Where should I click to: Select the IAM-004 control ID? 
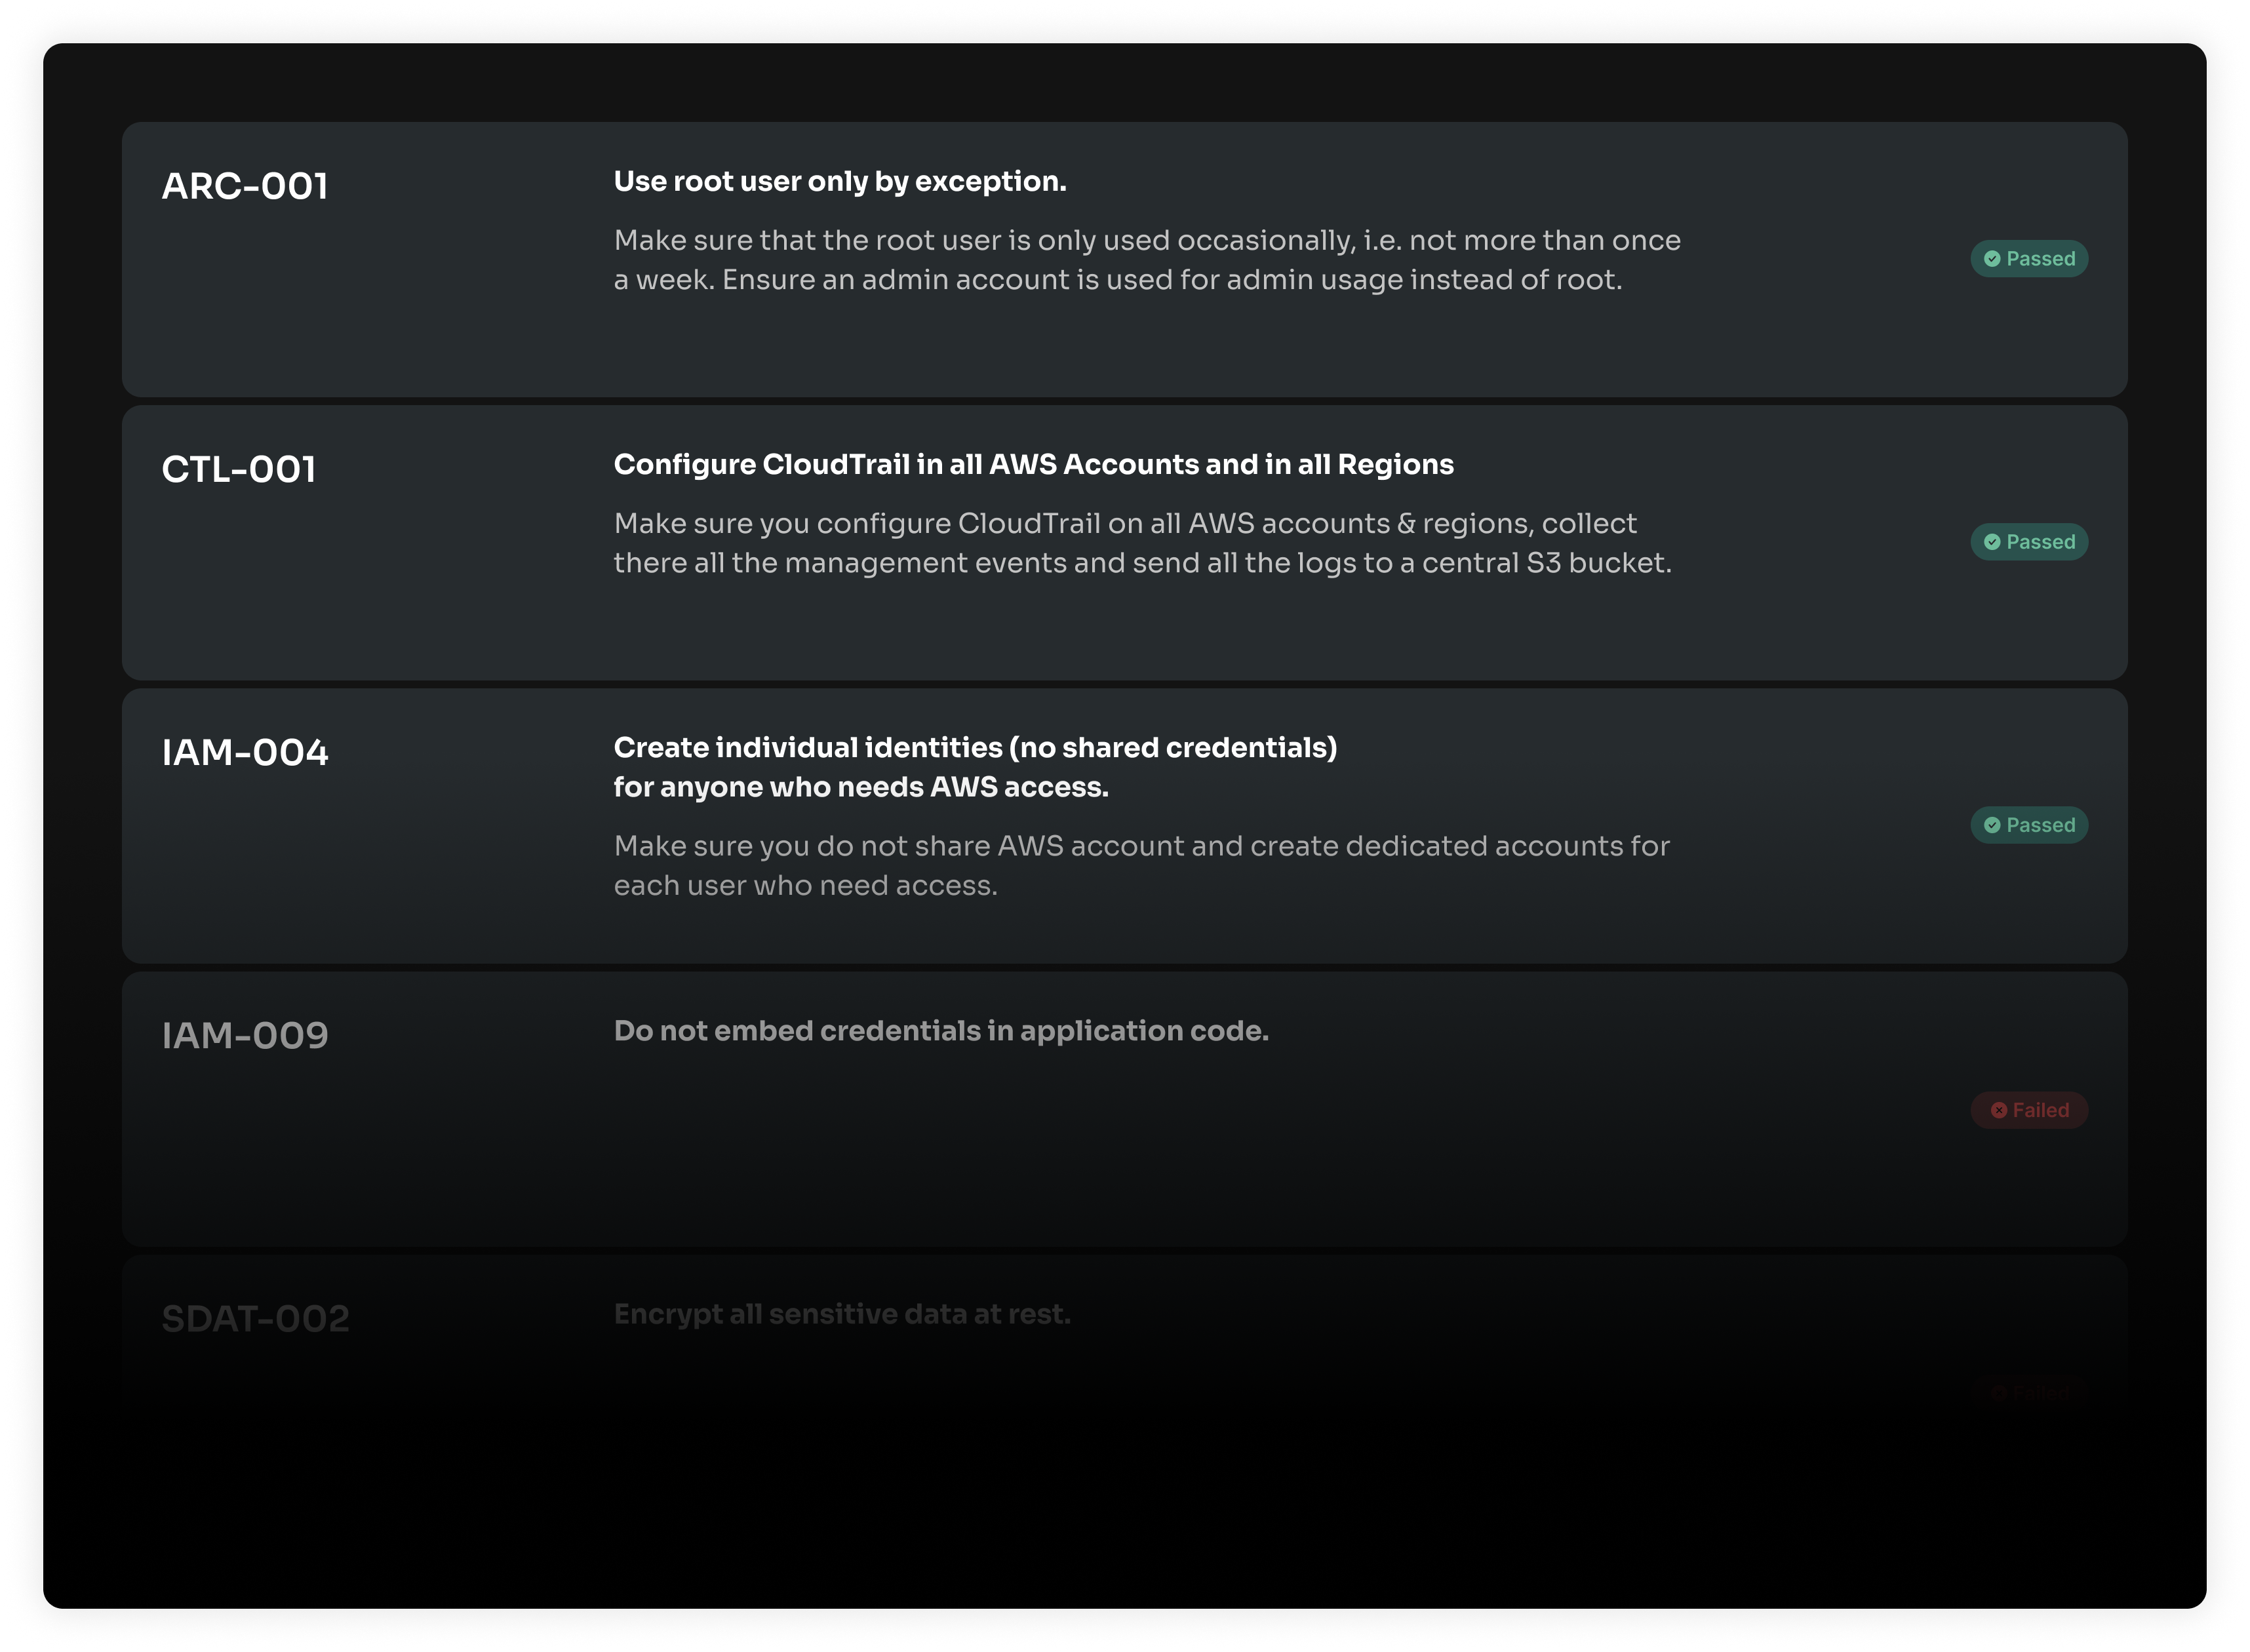(245, 752)
